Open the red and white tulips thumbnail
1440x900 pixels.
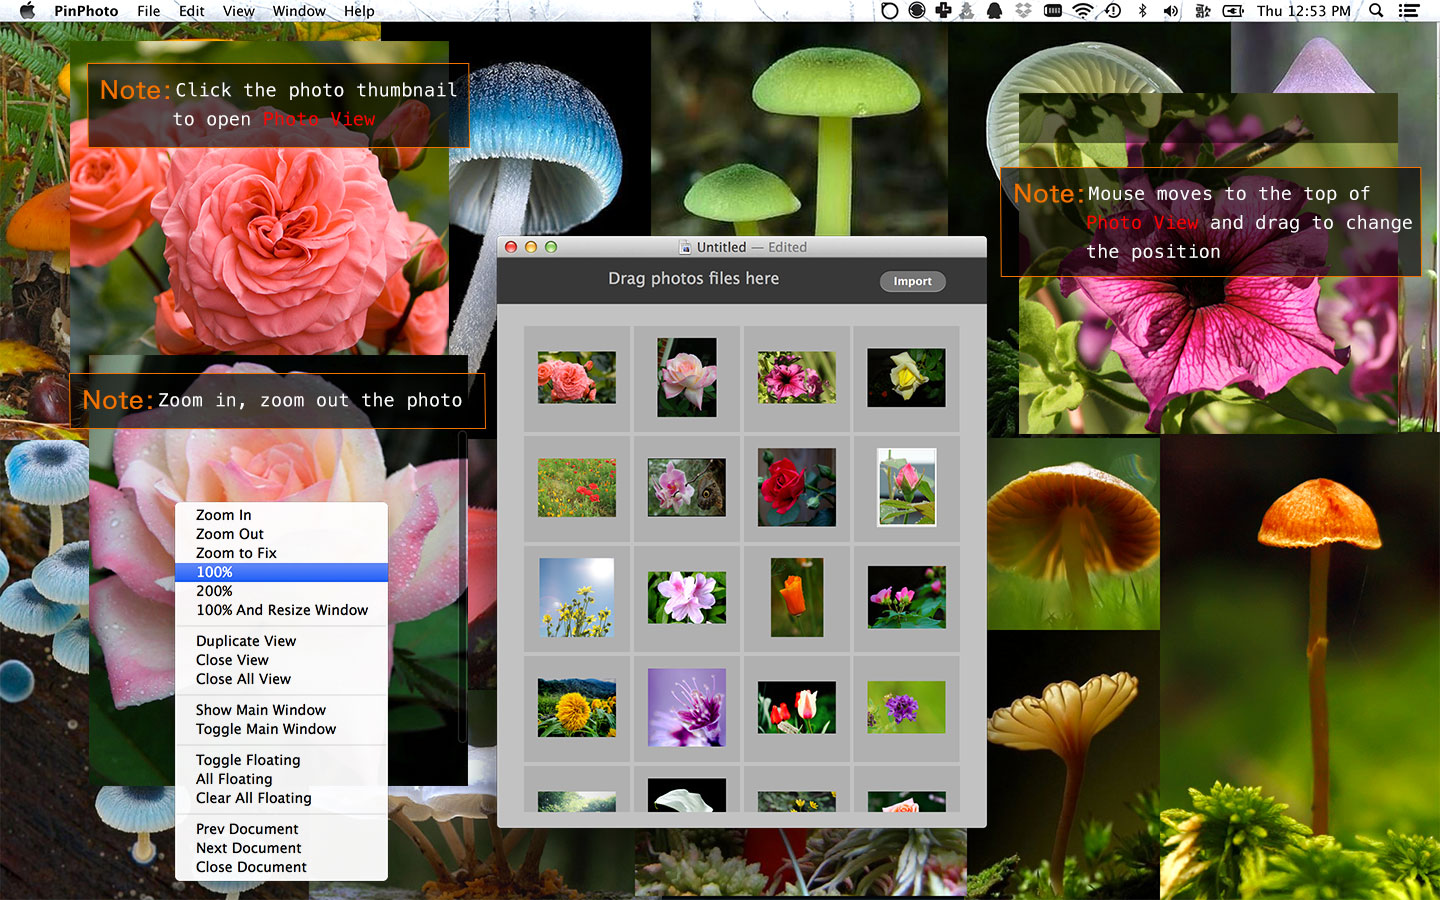797,707
